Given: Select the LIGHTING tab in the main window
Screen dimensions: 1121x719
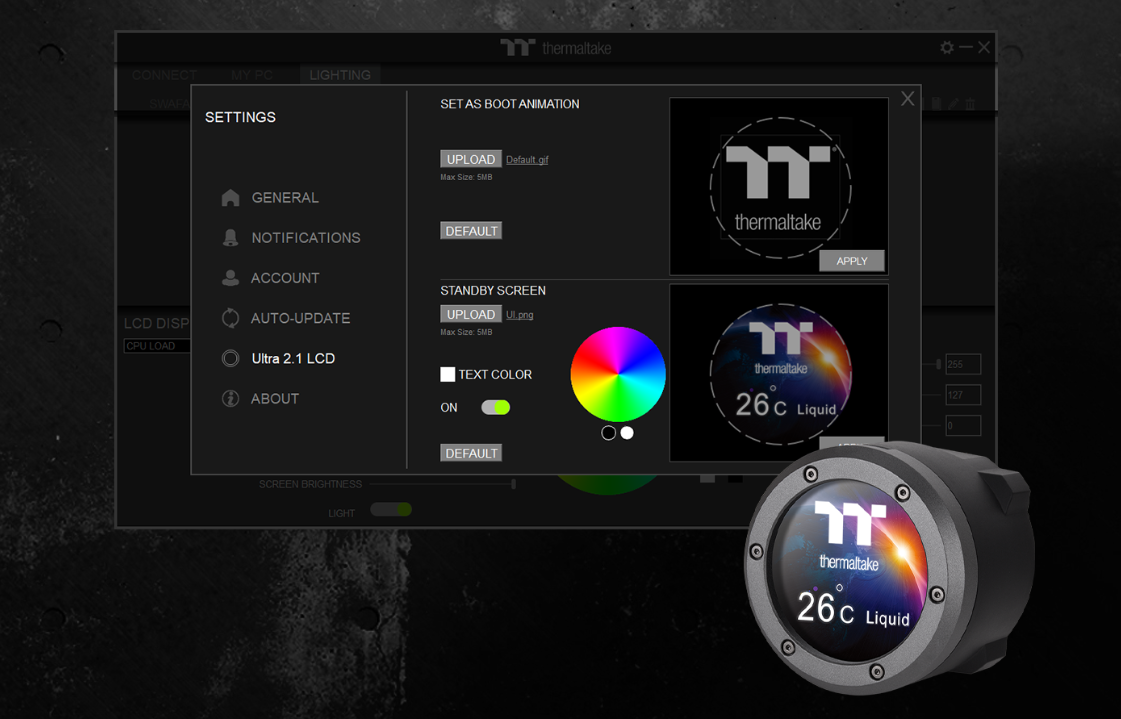Looking at the screenshot, I should (340, 75).
